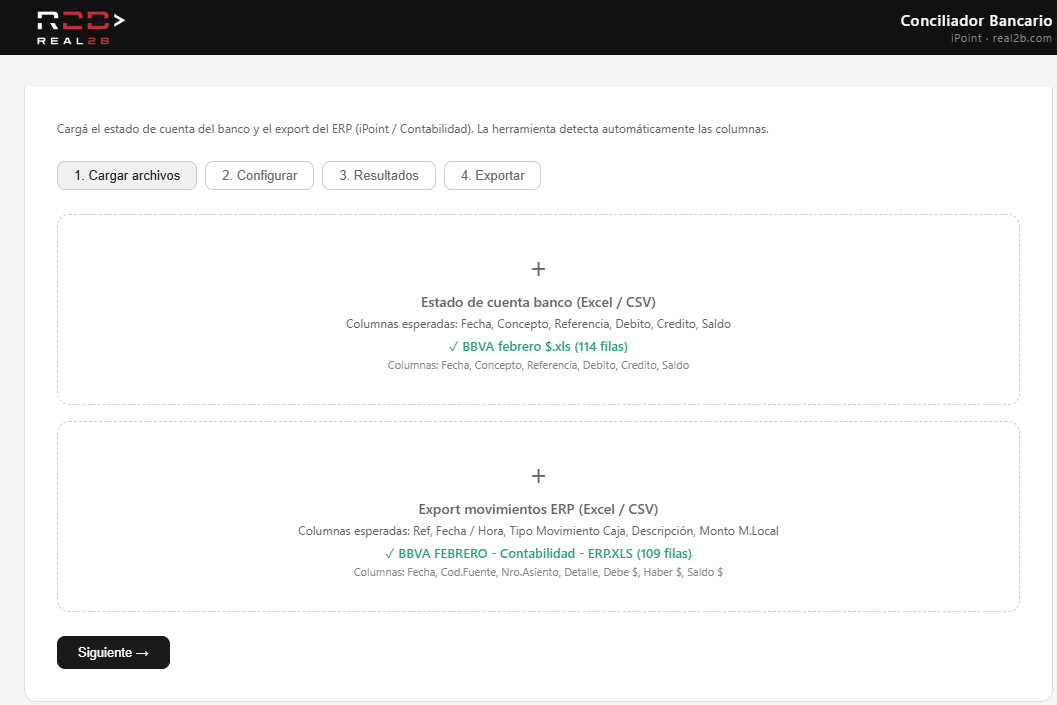Select 'Estado de cuenta banco (Excel / CSV)' heading

click(x=538, y=302)
